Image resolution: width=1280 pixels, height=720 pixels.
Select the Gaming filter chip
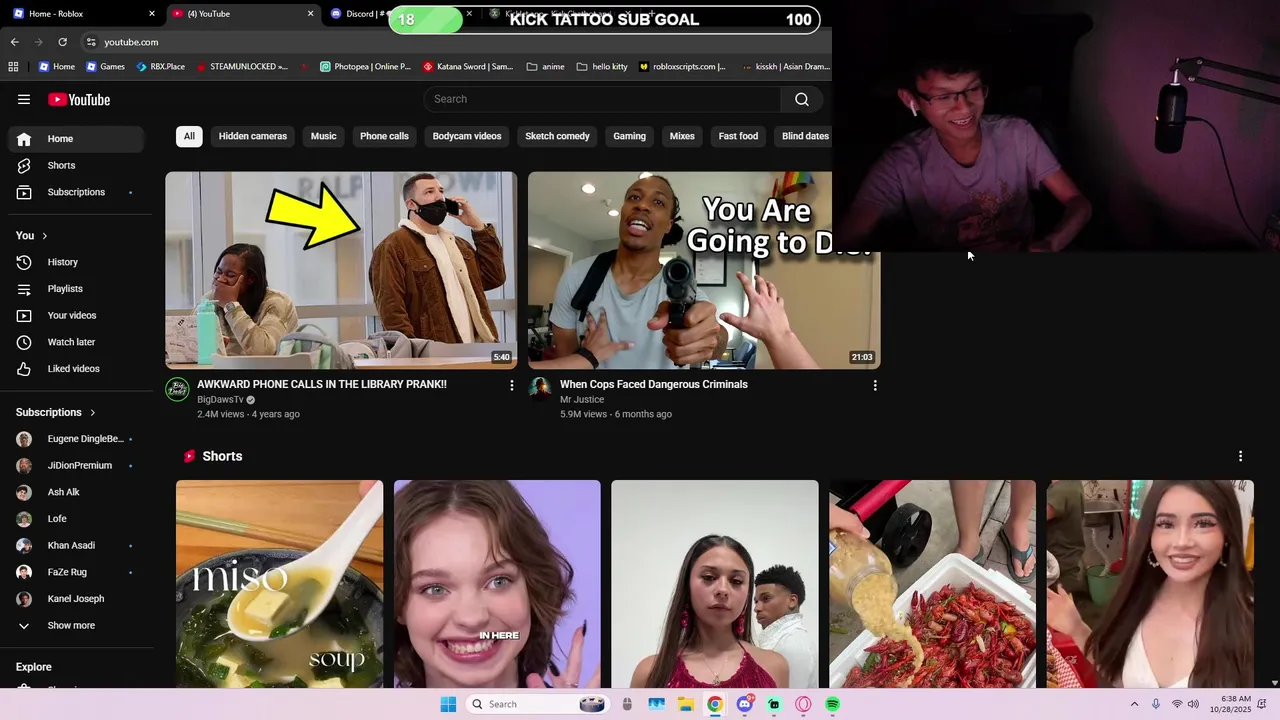point(629,136)
